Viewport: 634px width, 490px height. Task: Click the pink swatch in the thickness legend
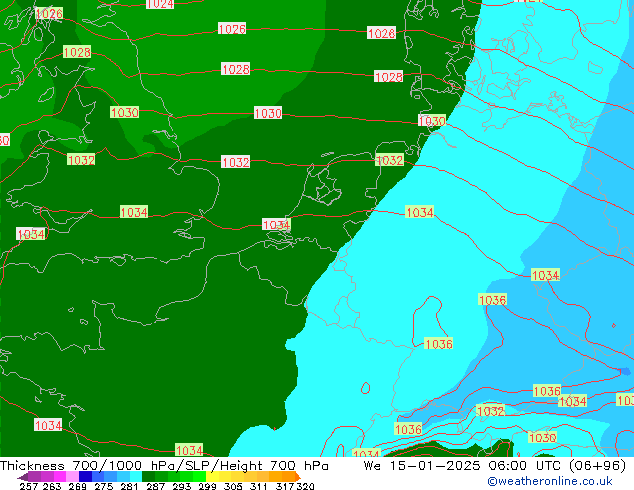71,476
